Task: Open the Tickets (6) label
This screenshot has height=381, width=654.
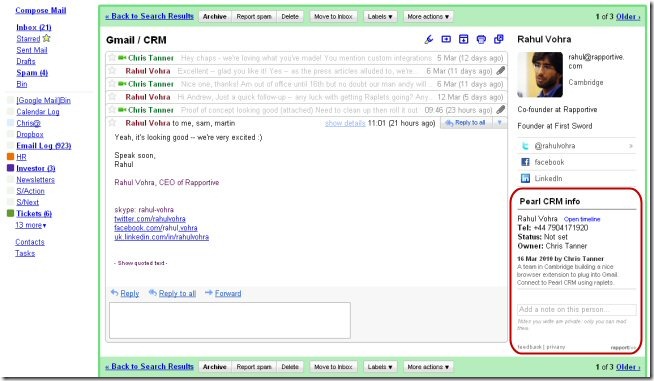Action: point(34,213)
